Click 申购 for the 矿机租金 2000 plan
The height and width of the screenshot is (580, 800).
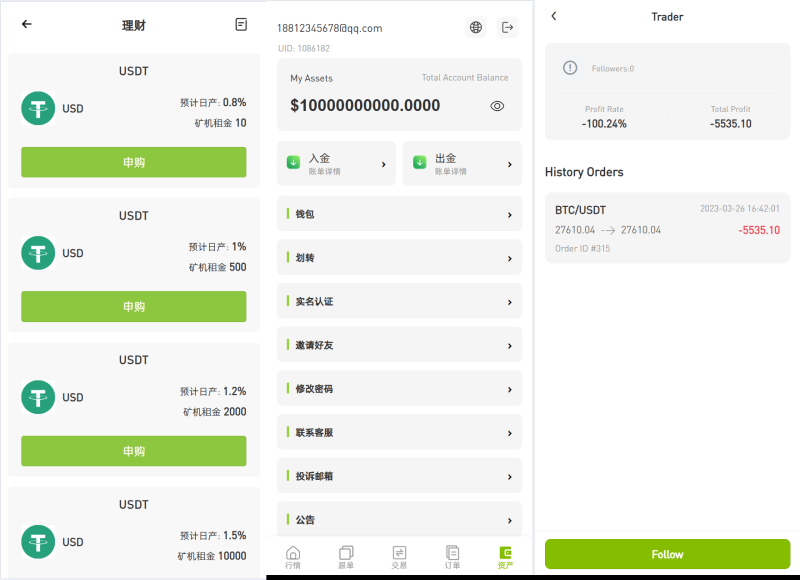[133, 451]
